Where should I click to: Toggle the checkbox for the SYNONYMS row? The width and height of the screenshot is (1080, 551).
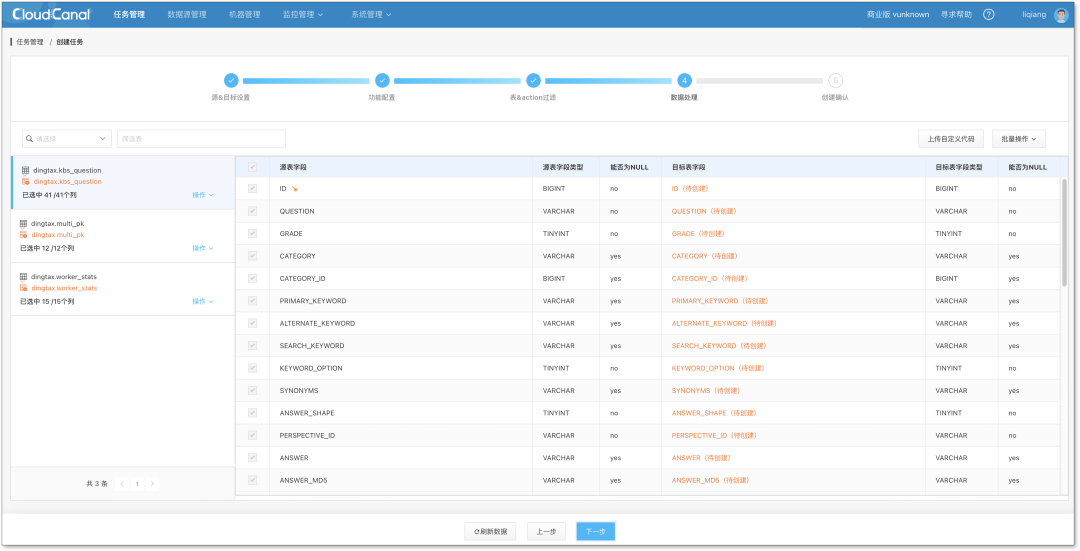pos(253,391)
